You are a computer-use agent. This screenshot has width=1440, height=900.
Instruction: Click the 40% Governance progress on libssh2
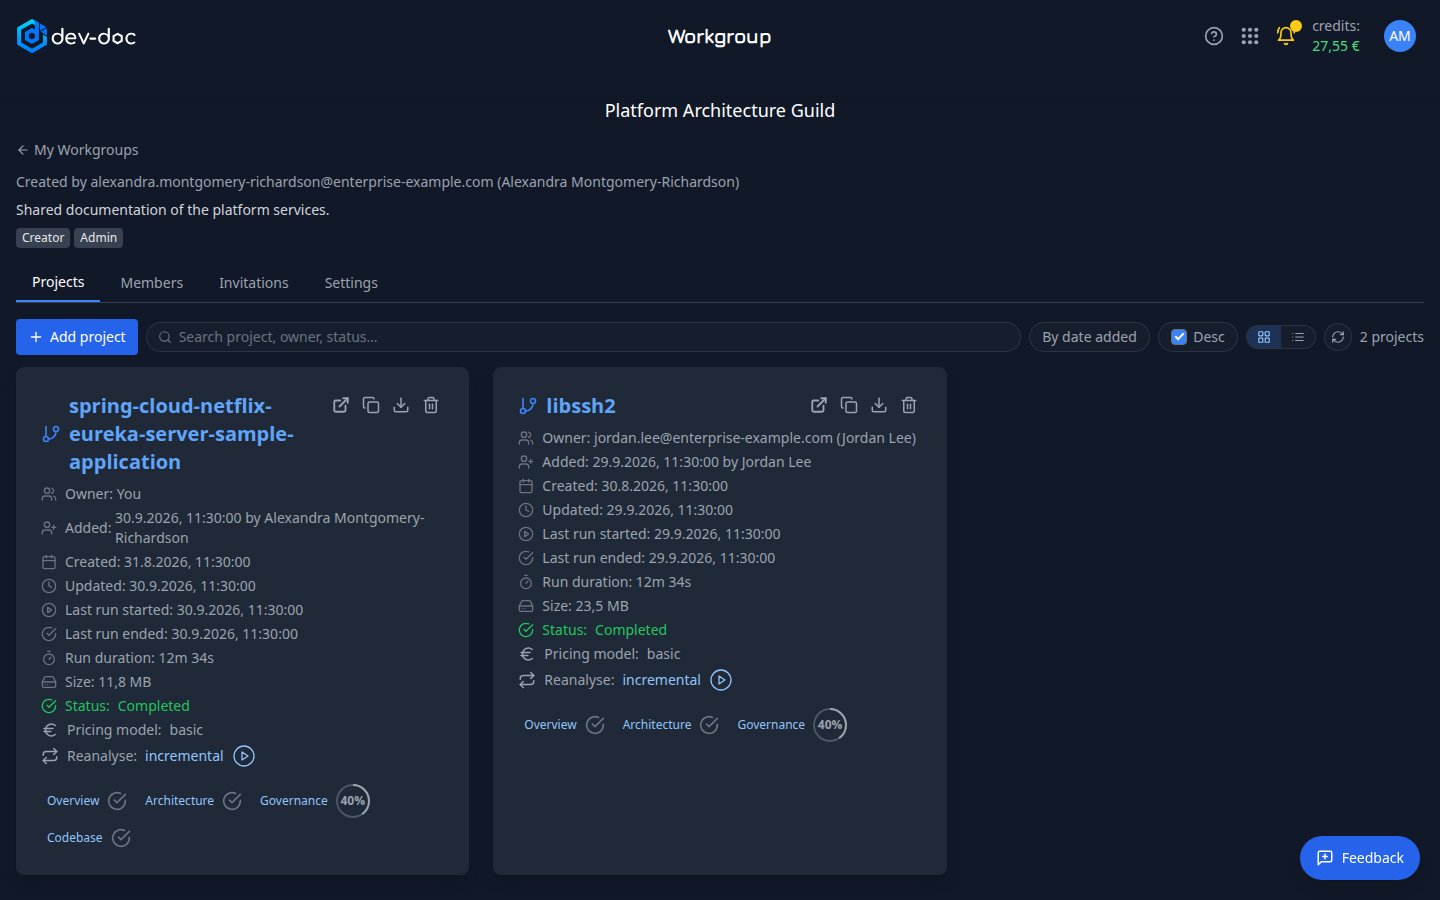830,725
